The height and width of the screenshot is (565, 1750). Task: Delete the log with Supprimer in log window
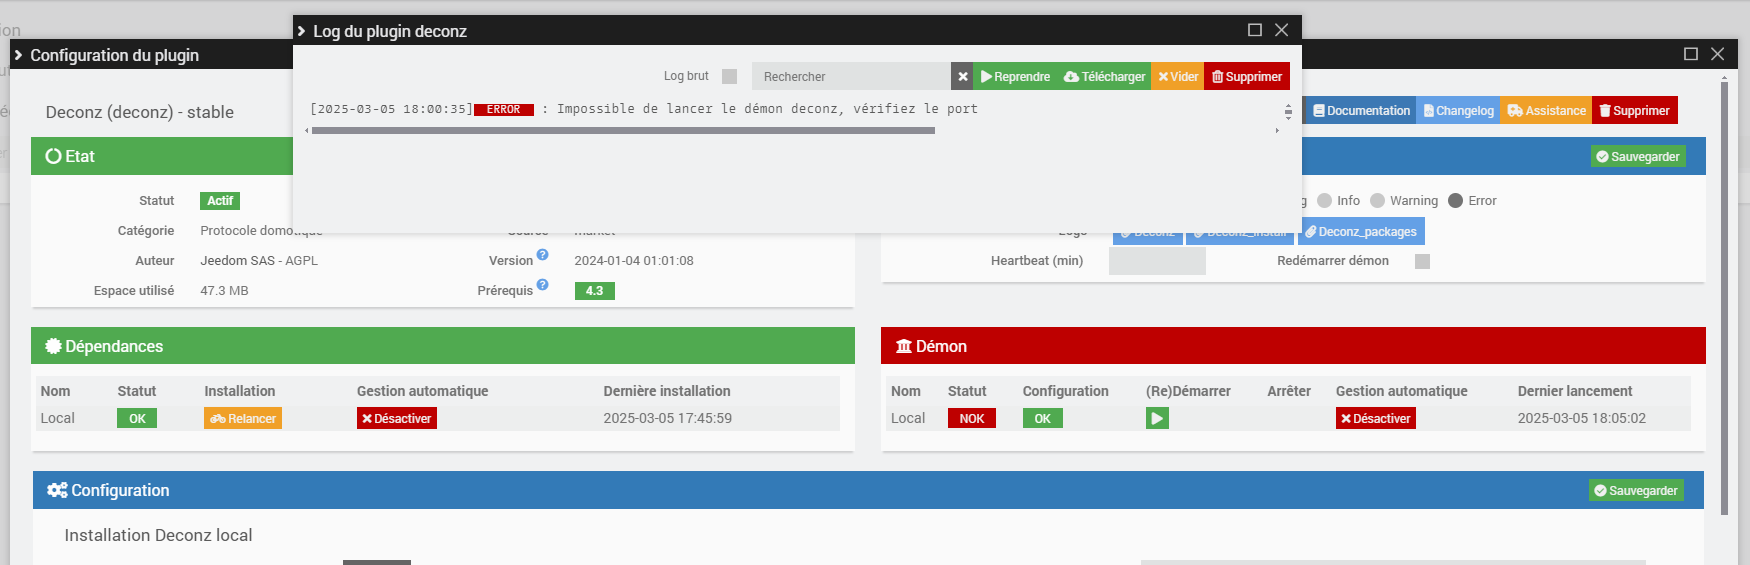pyautogui.click(x=1247, y=76)
